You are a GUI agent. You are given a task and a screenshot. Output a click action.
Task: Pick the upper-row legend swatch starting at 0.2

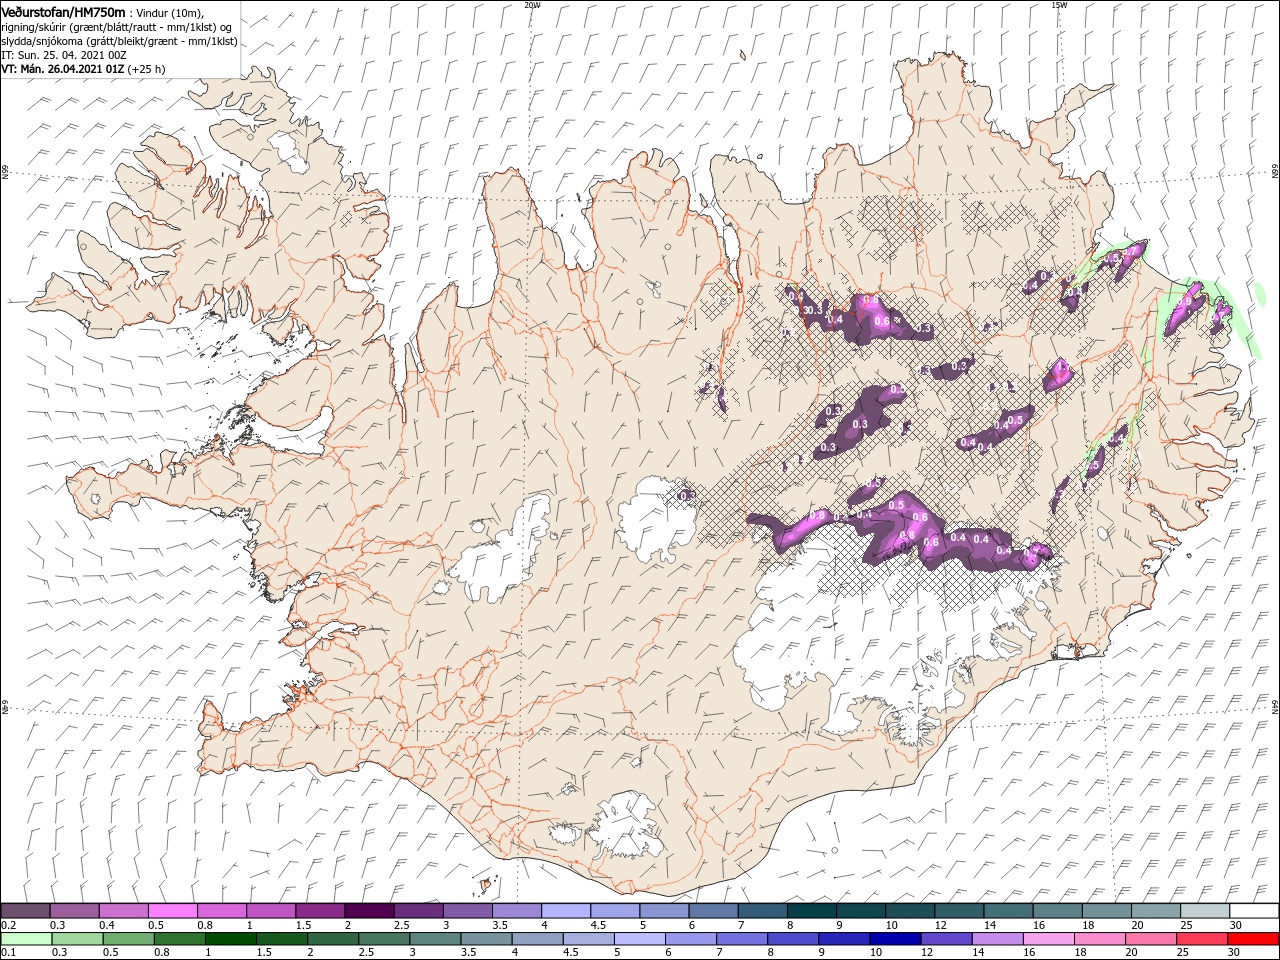click(25, 911)
